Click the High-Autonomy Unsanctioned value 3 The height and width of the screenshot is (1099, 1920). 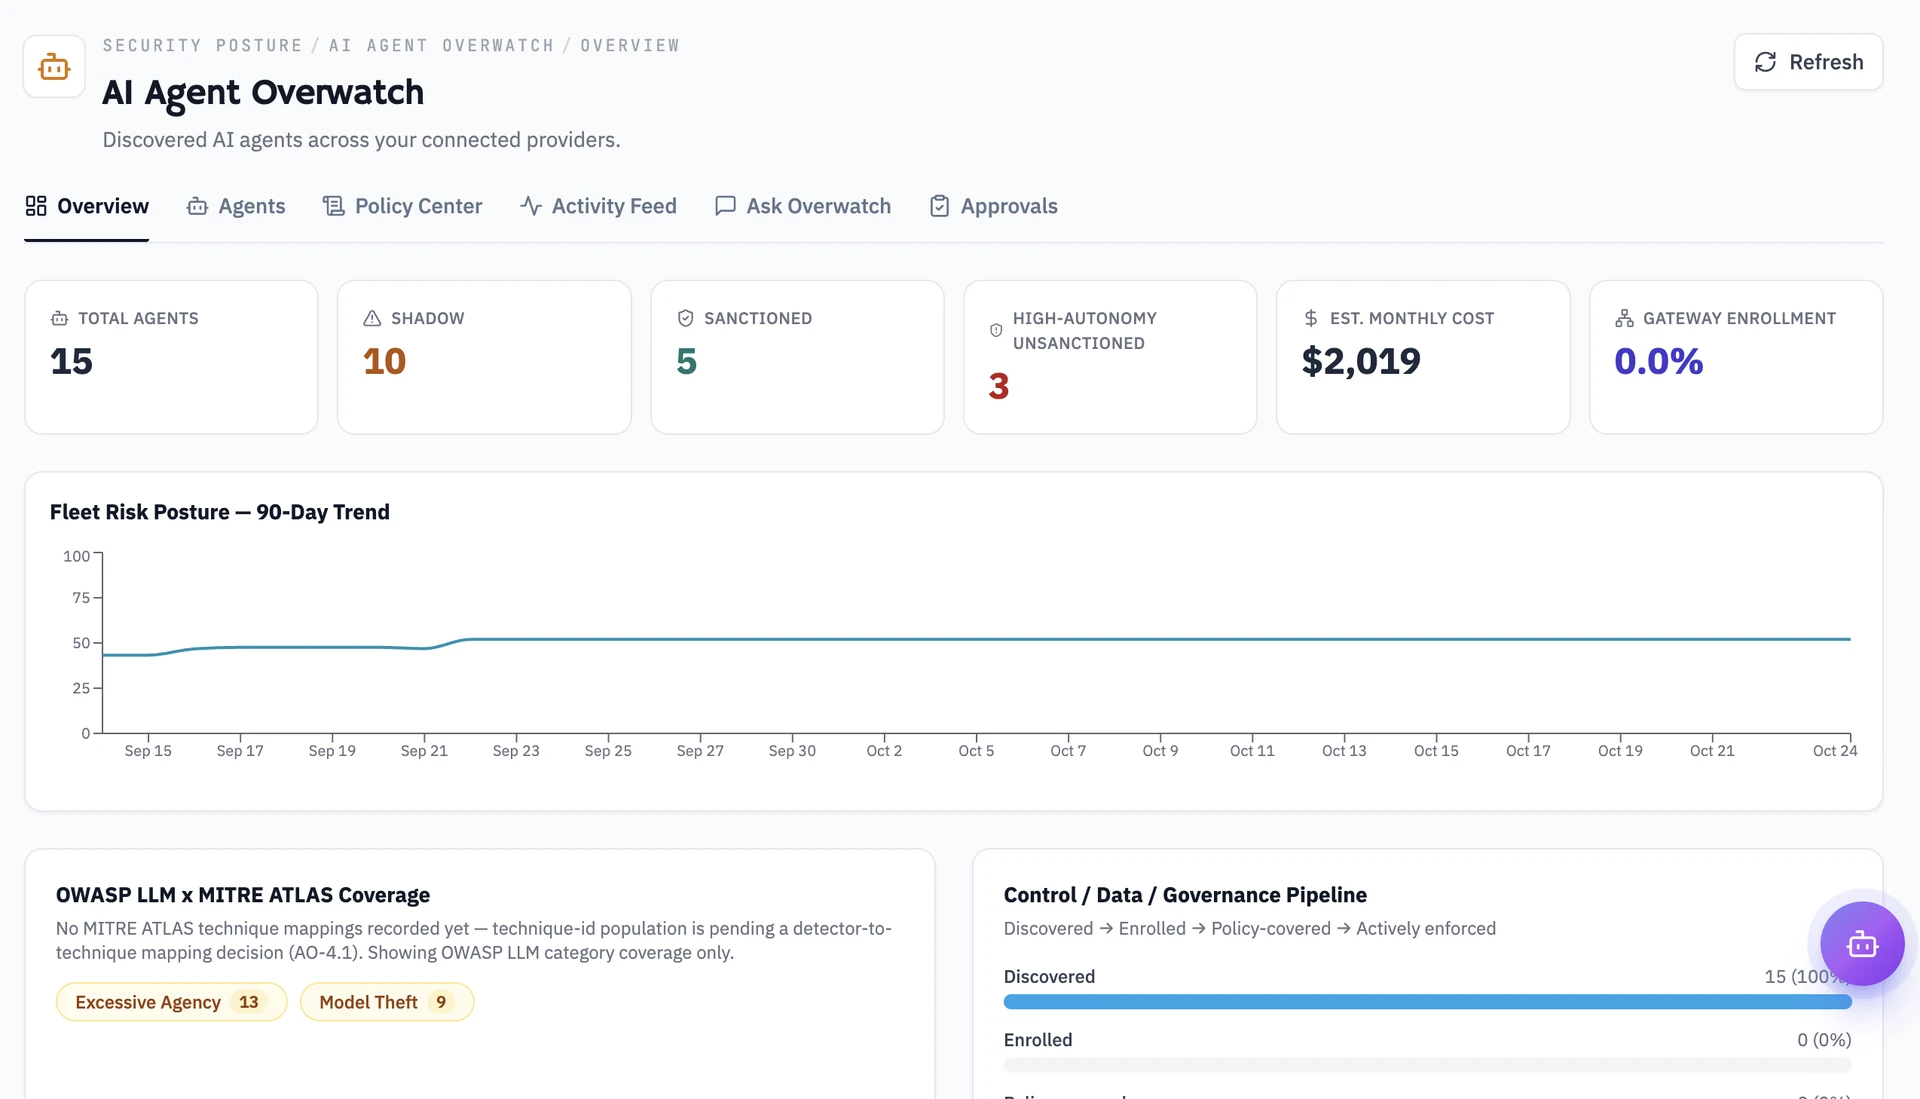click(998, 386)
